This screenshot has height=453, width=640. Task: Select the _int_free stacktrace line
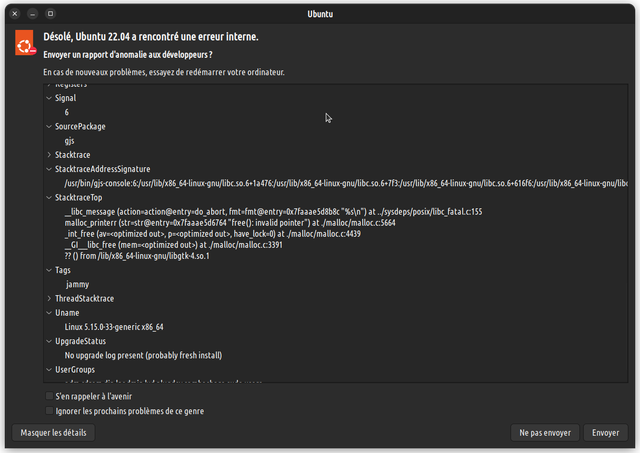(x=212, y=234)
